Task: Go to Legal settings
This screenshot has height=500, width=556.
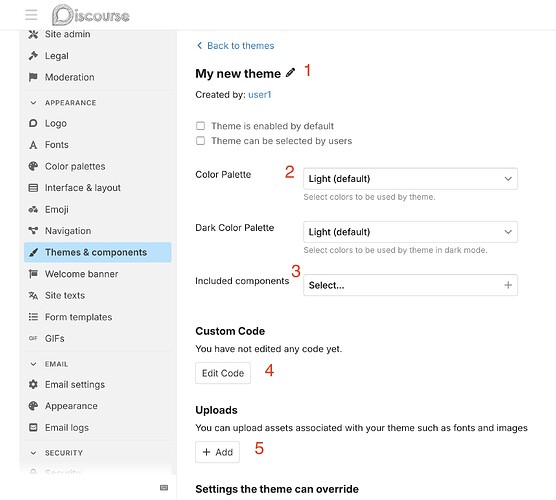Action: coord(57,56)
